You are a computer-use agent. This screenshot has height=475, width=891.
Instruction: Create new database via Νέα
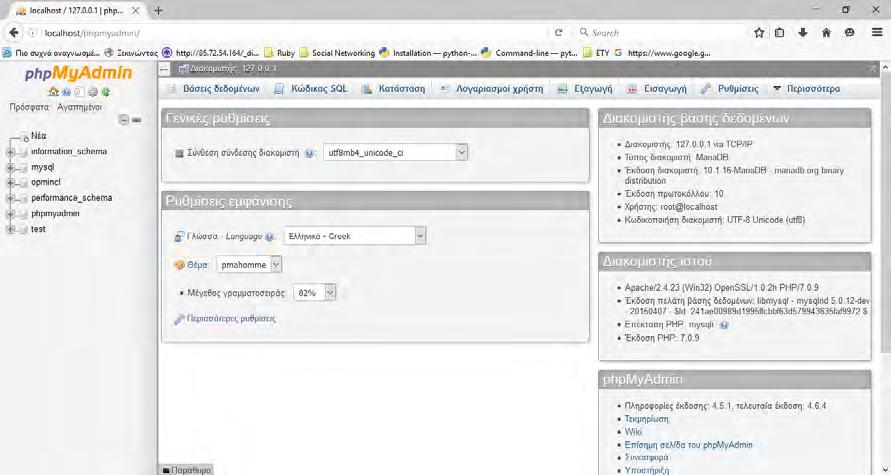tap(39, 136)
